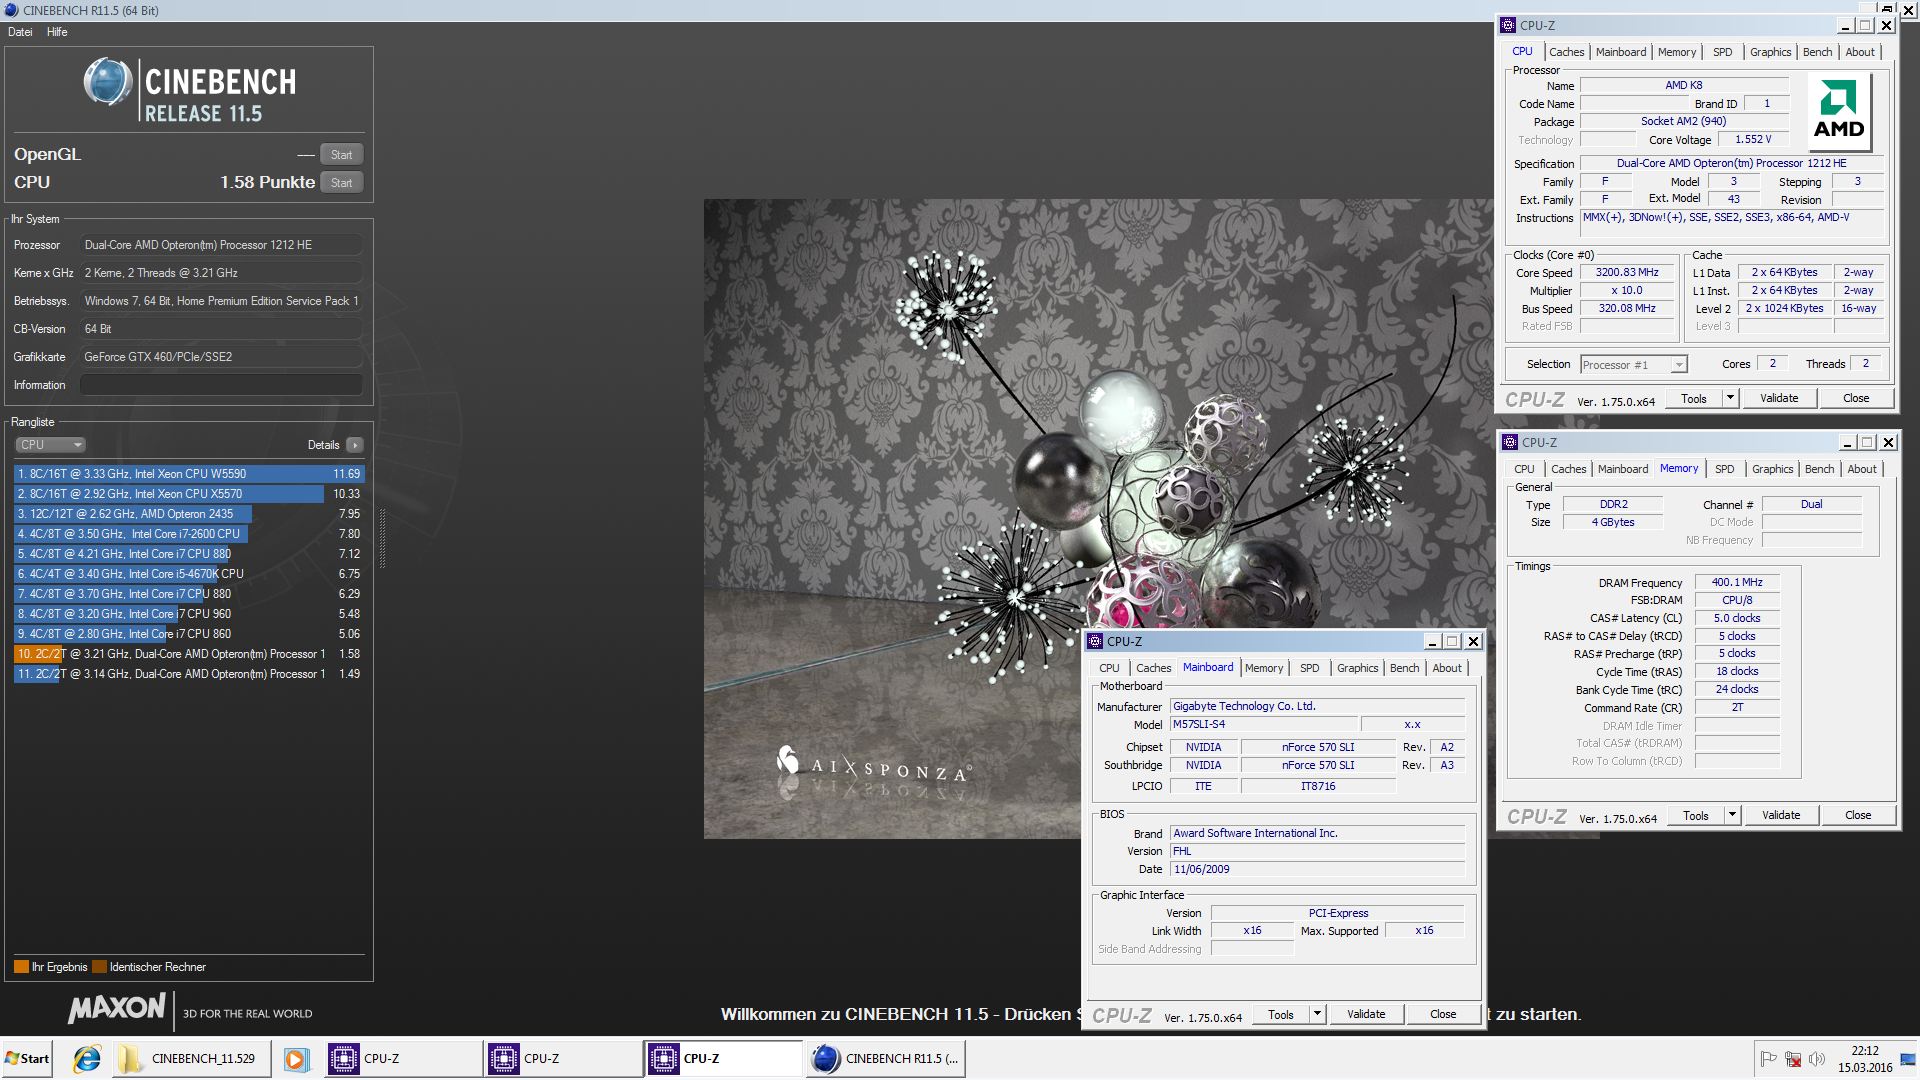The width and height of the screenshot is (1920, 1080).
Task: Open the Processor #1 selection dropdown
Action: click(1634, 365)
